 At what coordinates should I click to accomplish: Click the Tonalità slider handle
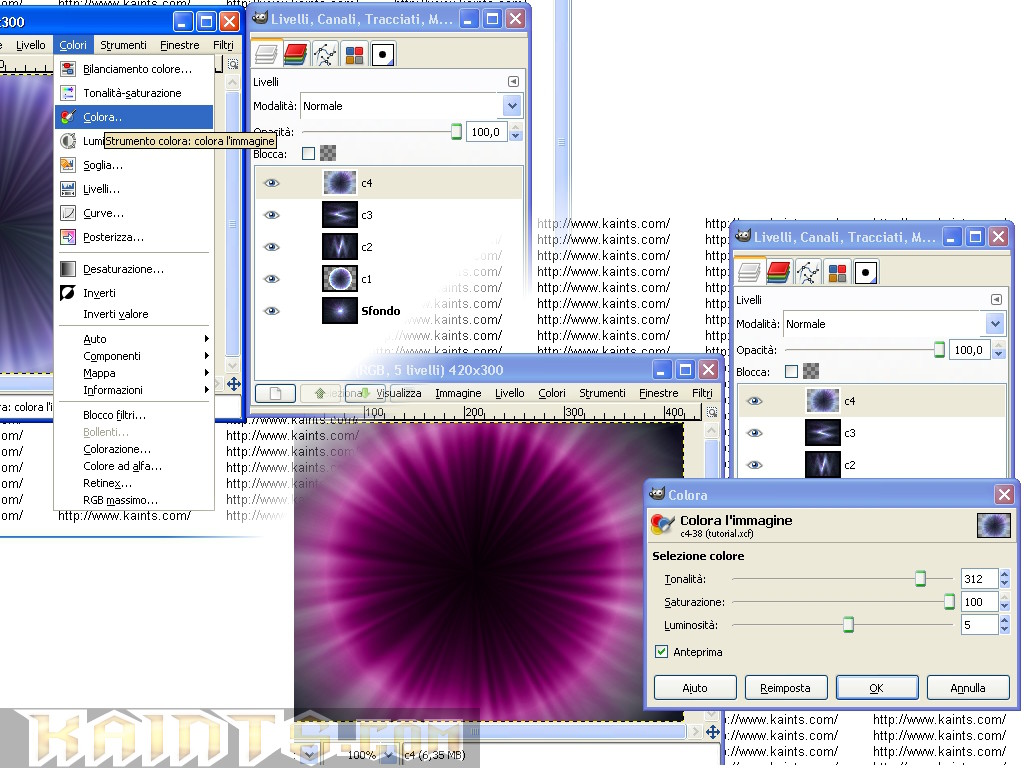click(x=920, y=579)
